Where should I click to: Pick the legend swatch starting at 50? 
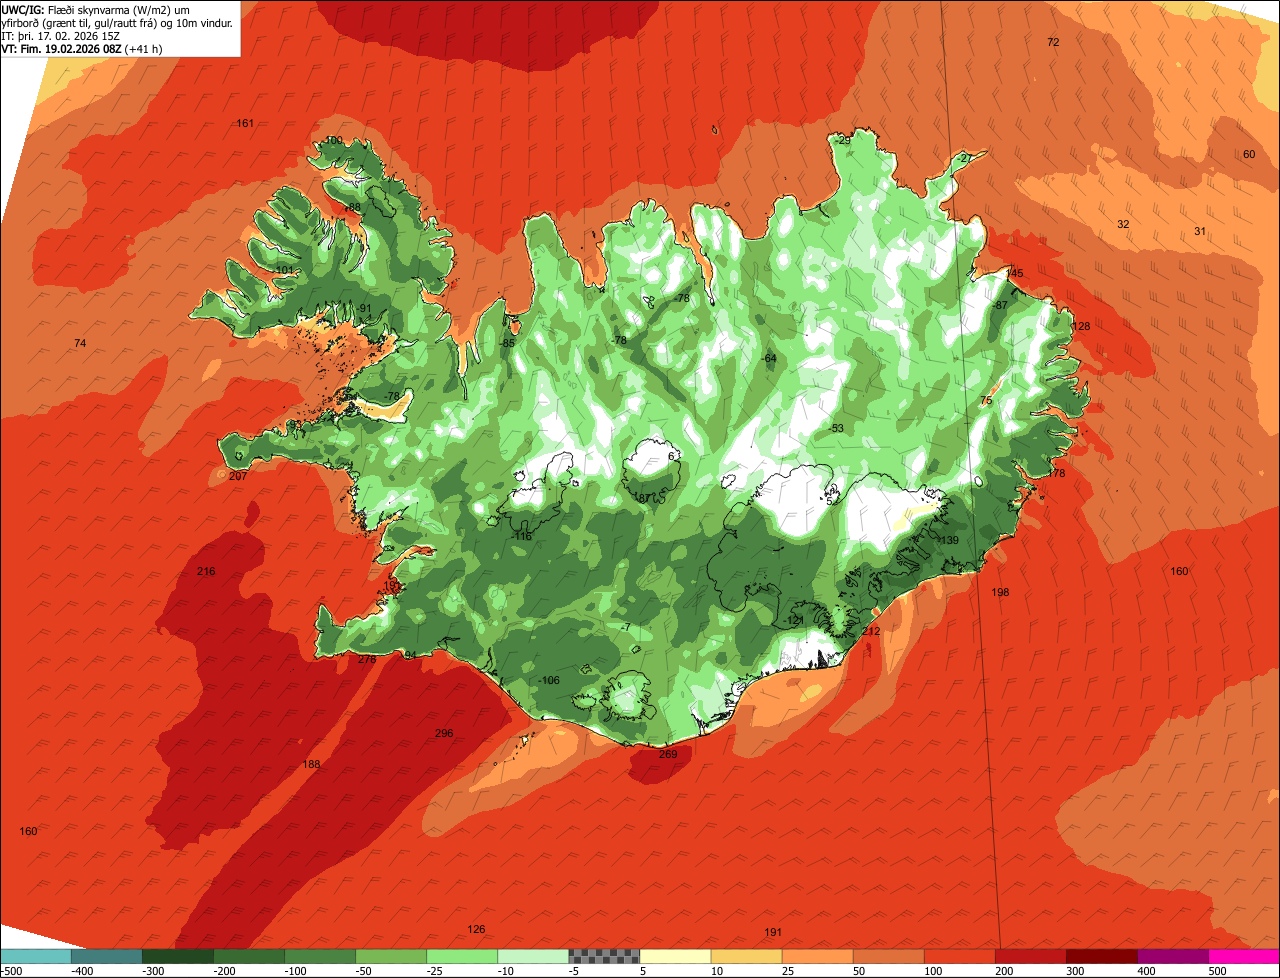[x=888, y=956]
